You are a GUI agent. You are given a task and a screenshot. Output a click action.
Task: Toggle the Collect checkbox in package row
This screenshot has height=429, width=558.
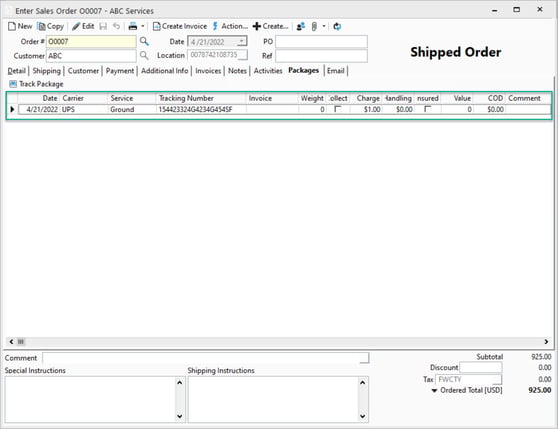coord(338,109)
